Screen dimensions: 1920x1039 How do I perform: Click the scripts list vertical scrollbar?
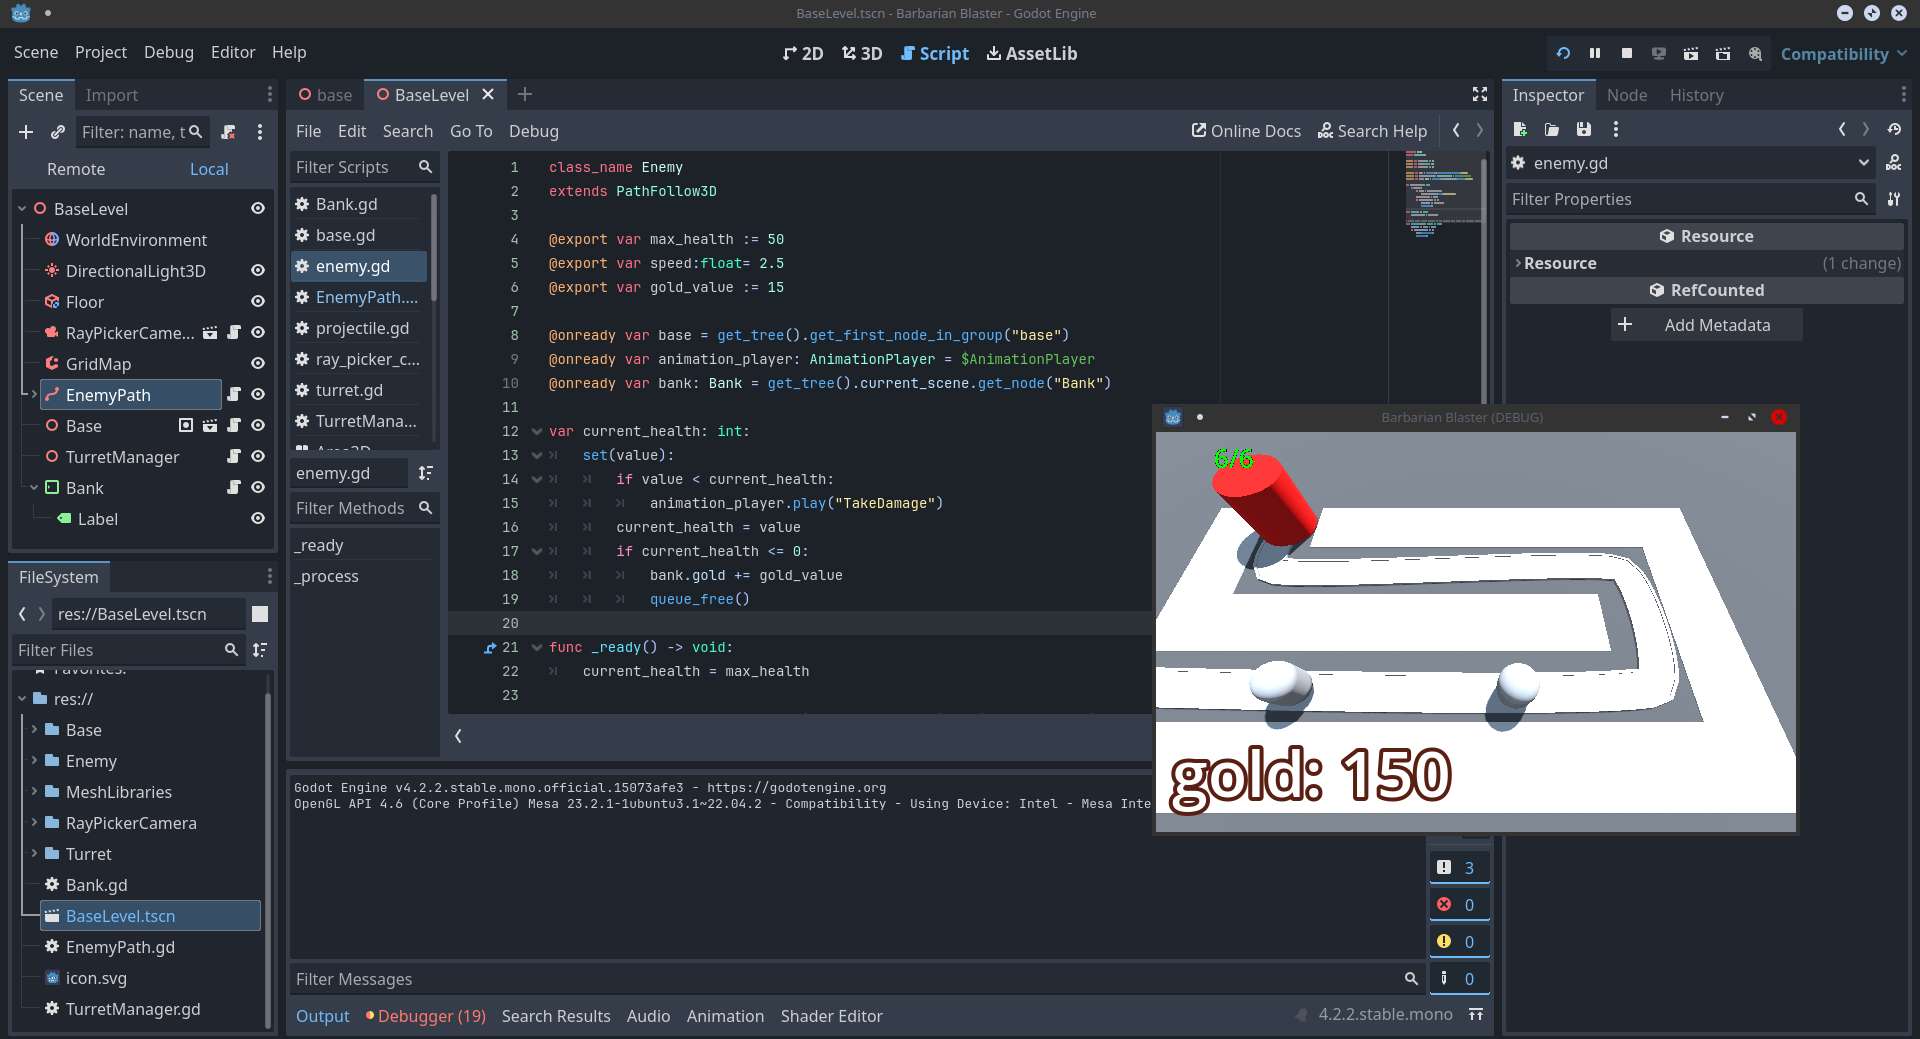(x=434, y=248)
